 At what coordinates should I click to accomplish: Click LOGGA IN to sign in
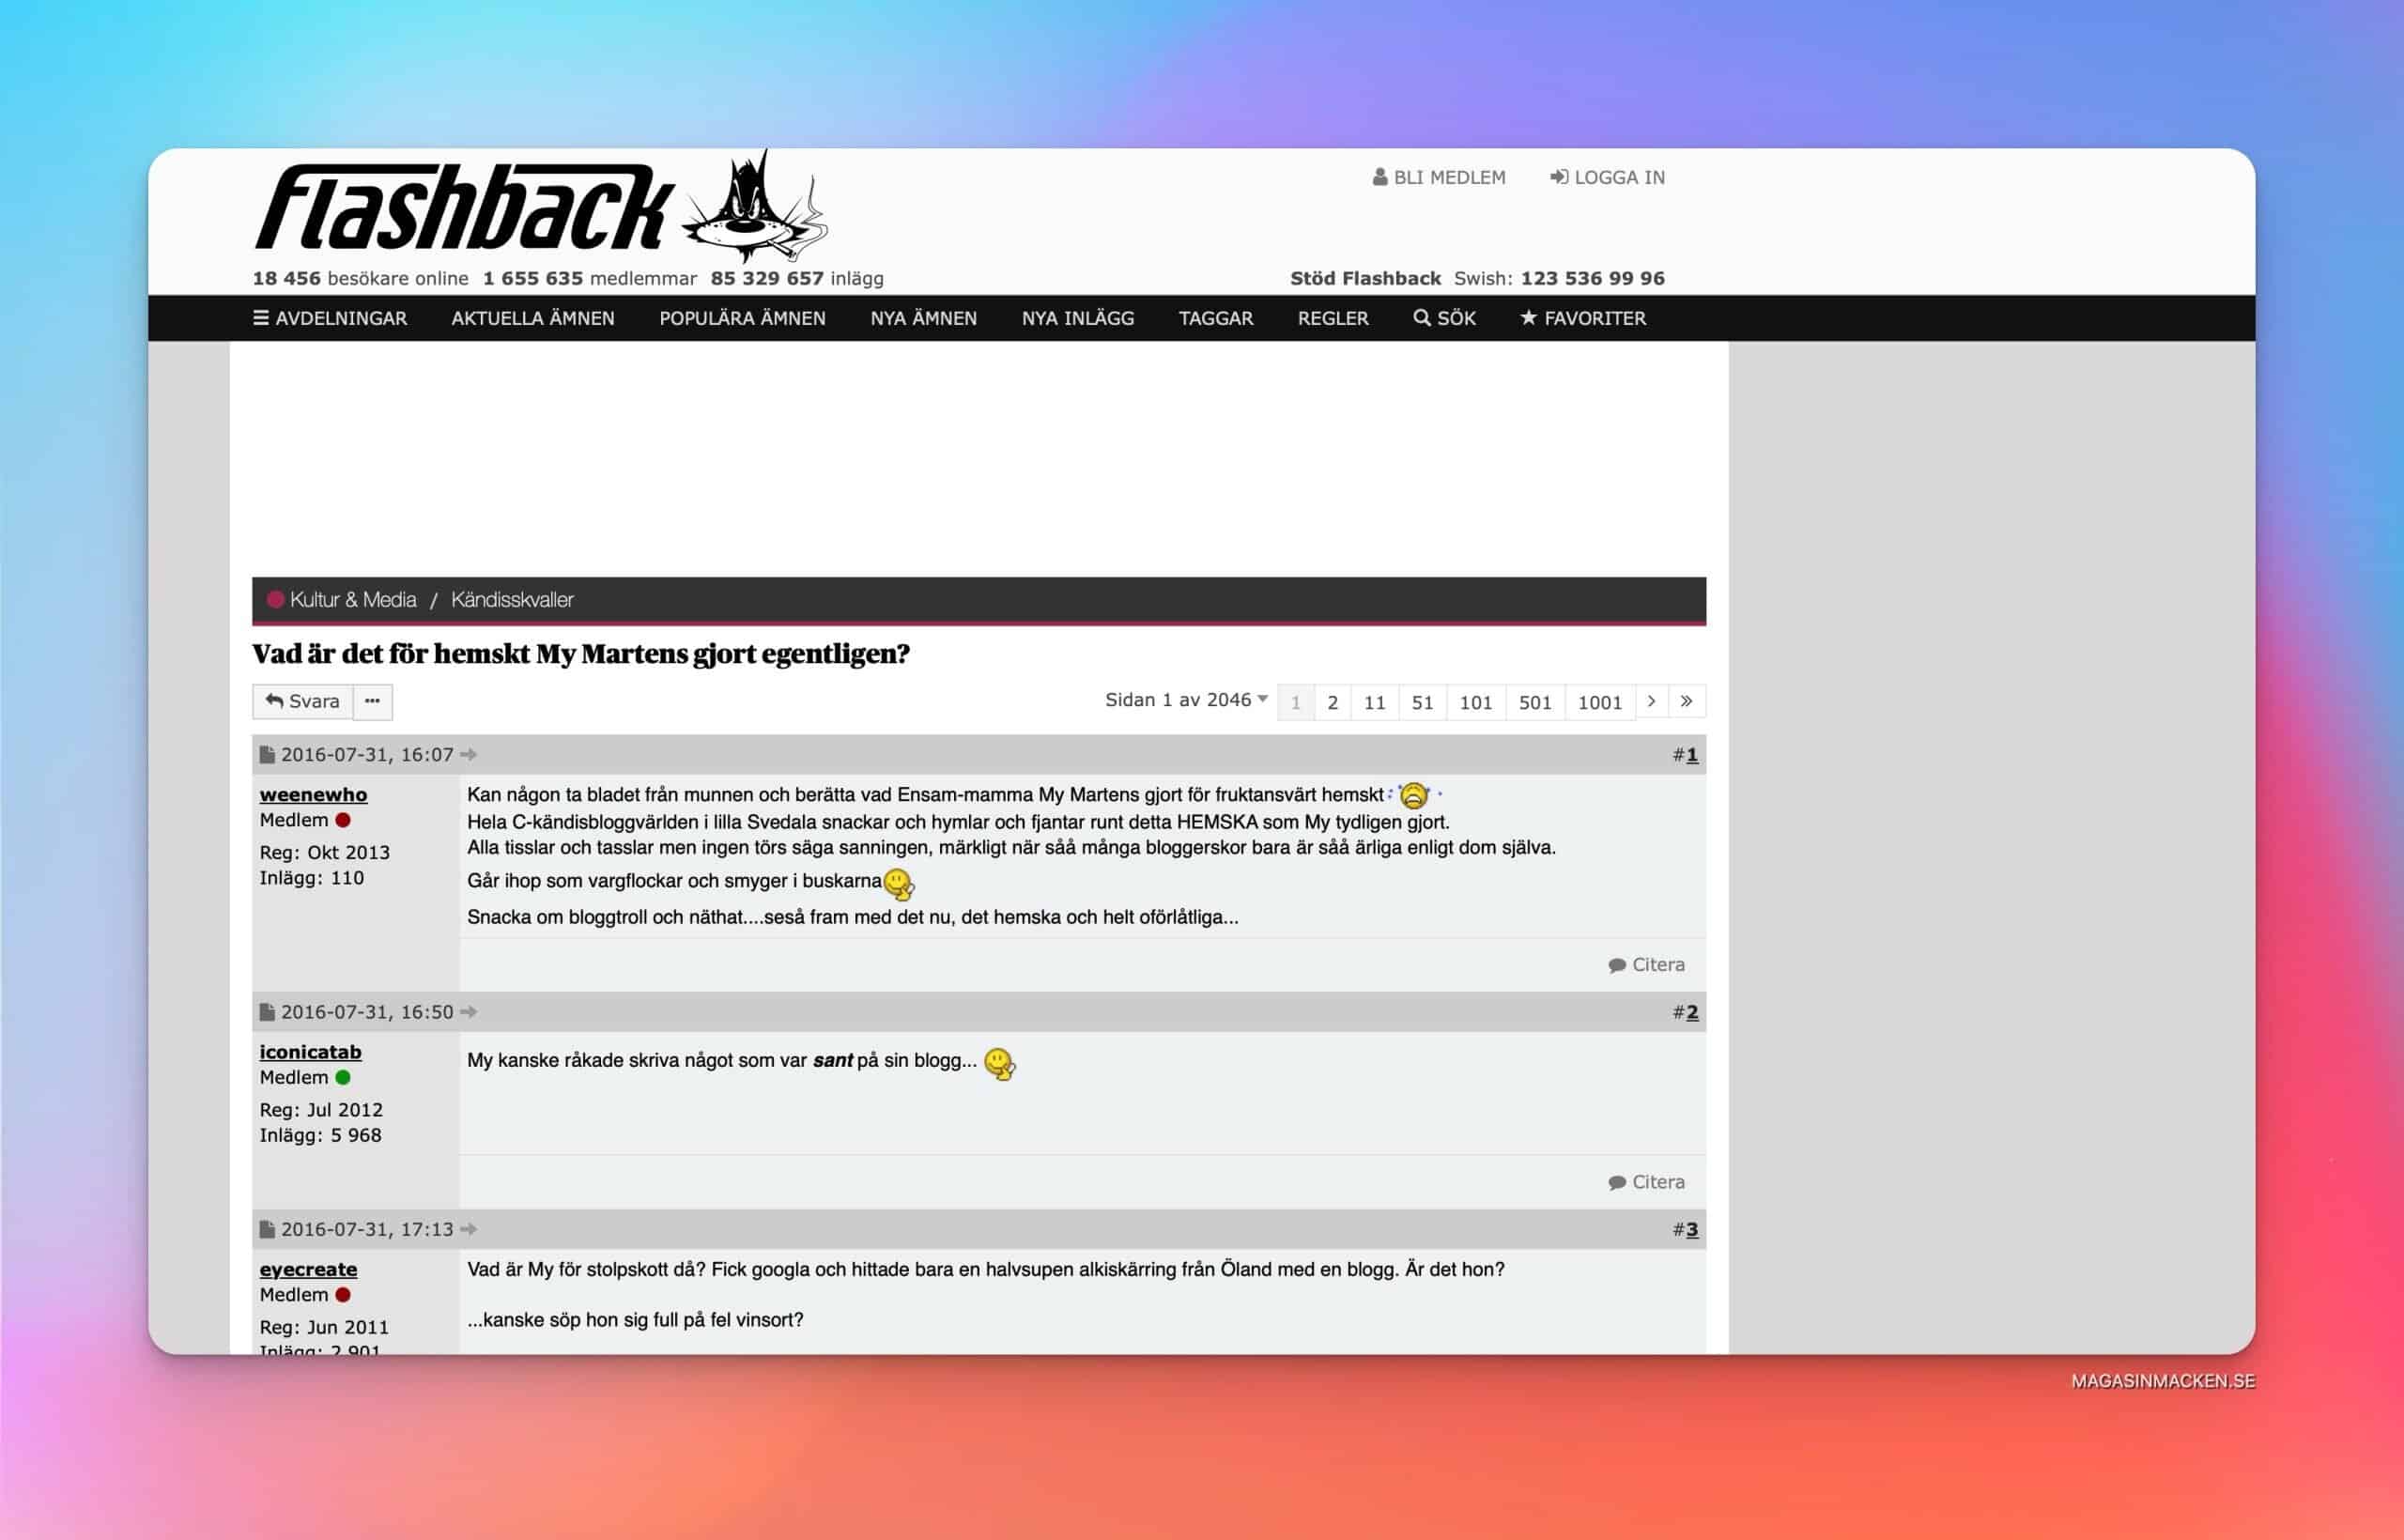[1607, 177]
